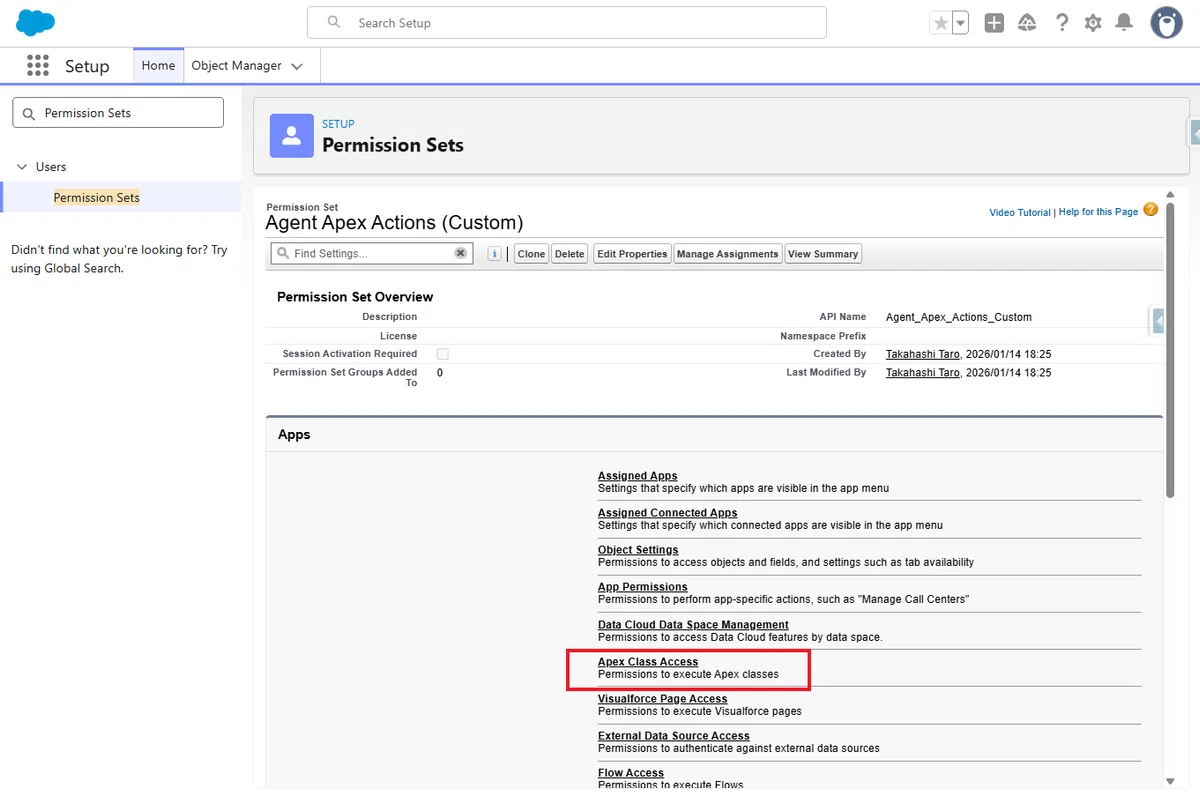Open the Notifications bell
Image resolution: width=1200 pixels, height=796 pixels.
[1125, 23]
